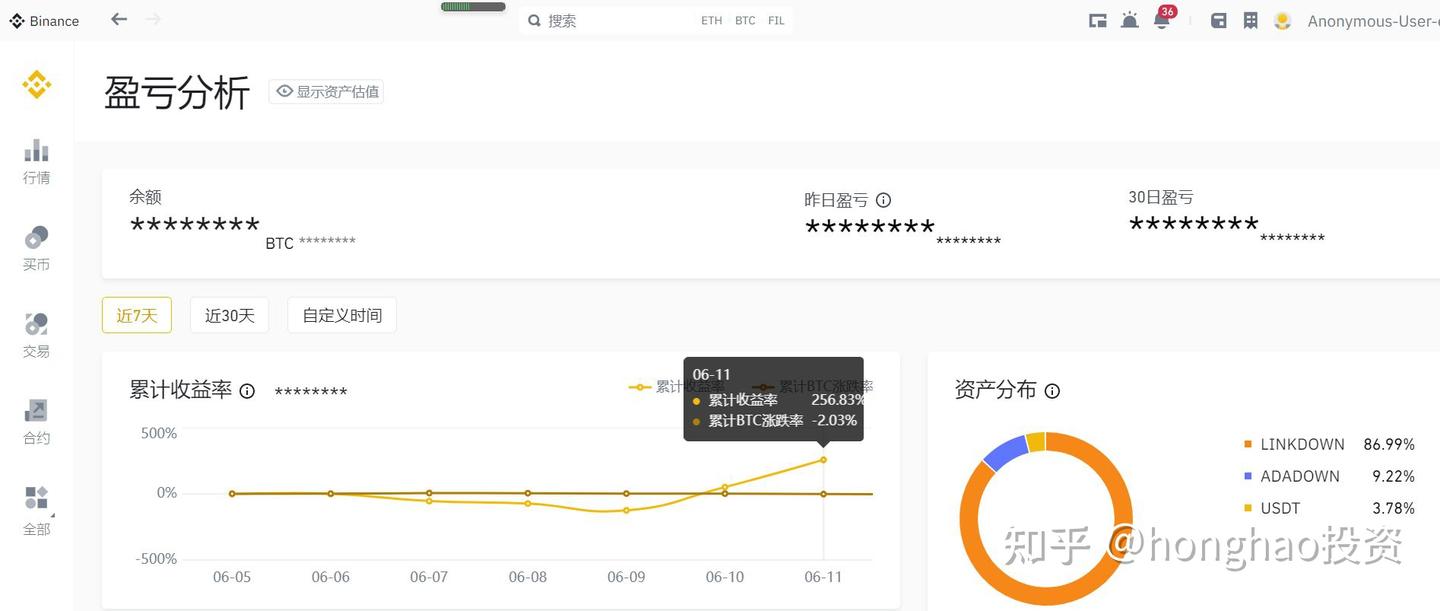The image size is (1440, 611).
Task: Open 自定义时间 custom date range picker
Action: tap(342, 315)
